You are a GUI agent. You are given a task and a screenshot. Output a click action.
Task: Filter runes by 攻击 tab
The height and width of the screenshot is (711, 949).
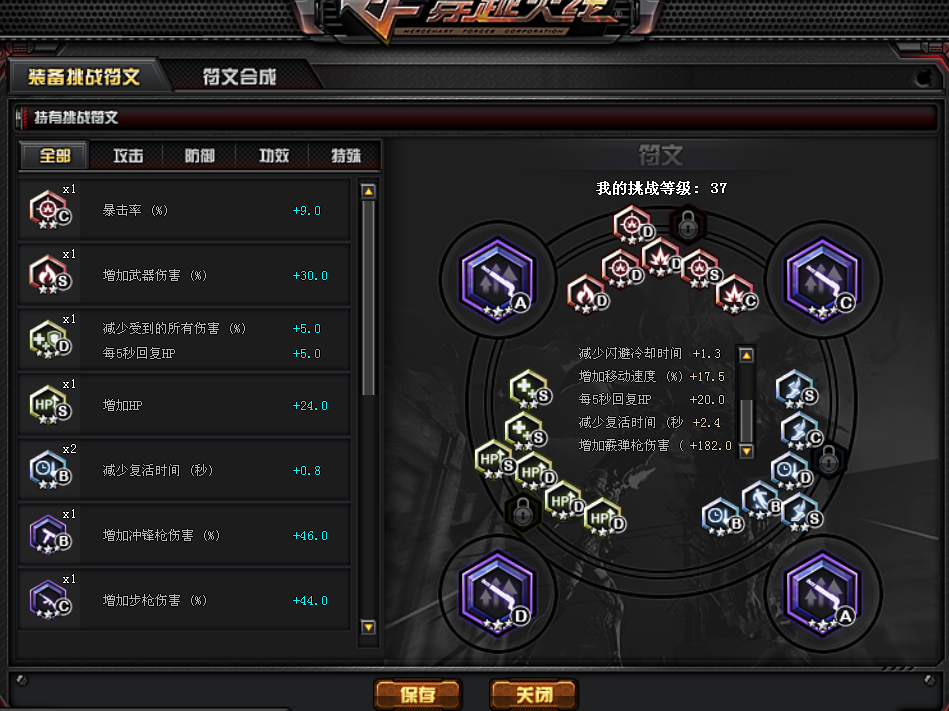[128, 156]
